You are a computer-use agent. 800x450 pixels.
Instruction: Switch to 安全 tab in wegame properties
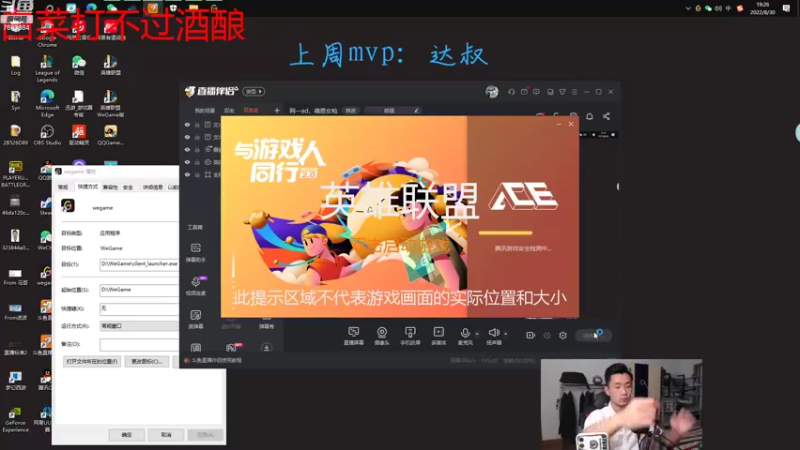tap(128, 187)
